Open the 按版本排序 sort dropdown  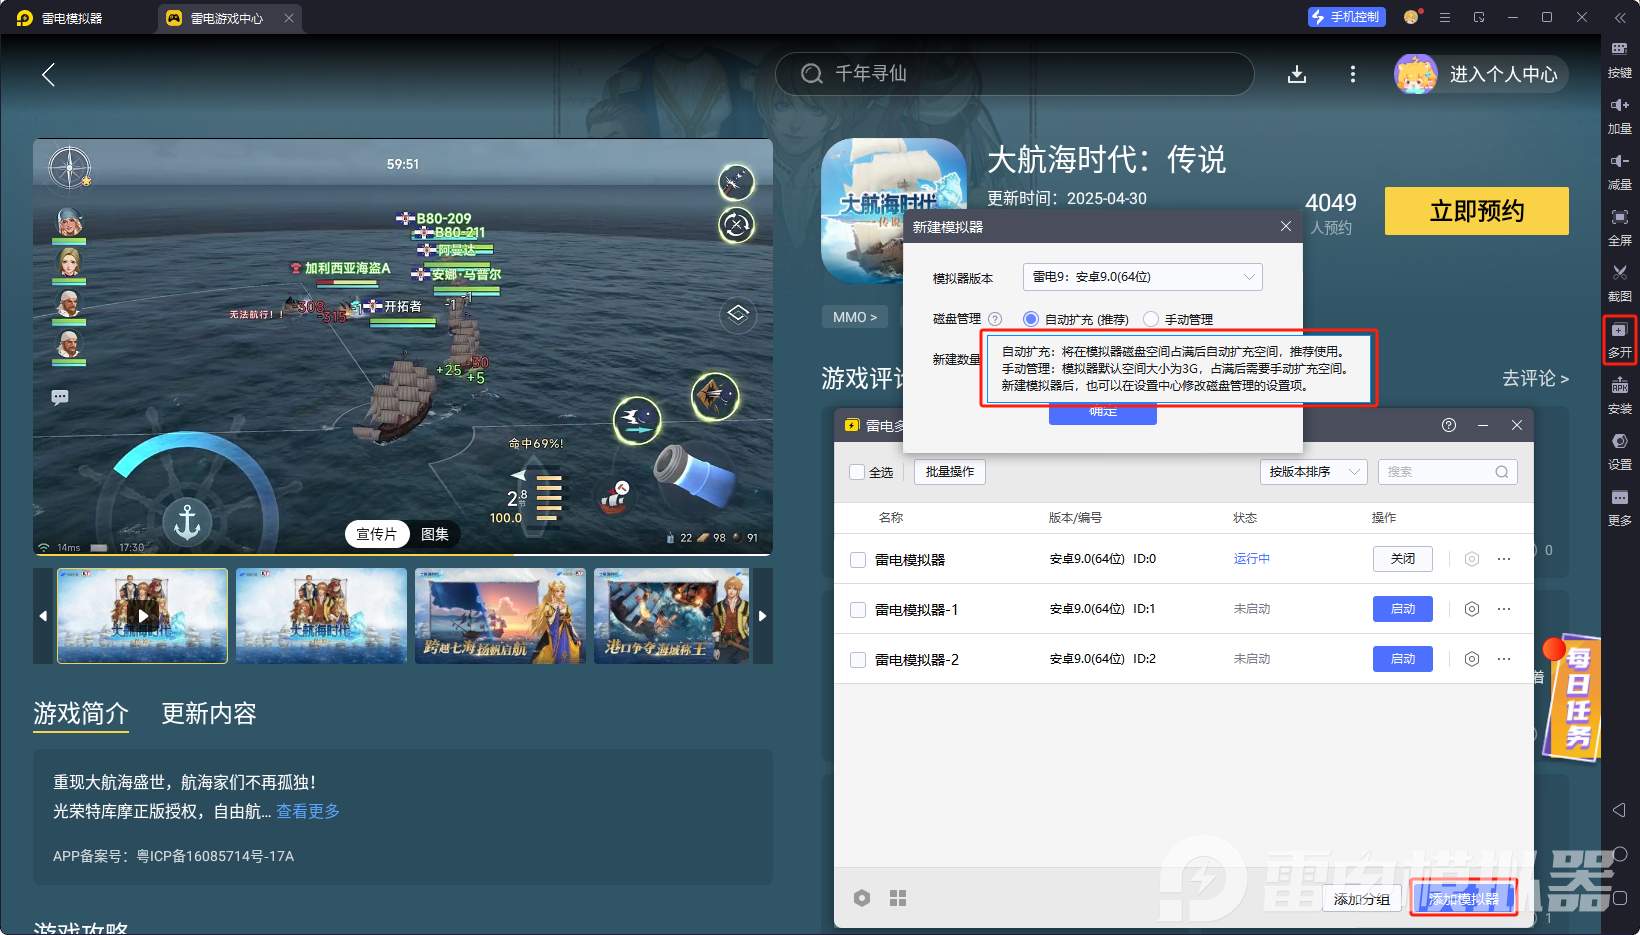click(x=1313, y=472)
